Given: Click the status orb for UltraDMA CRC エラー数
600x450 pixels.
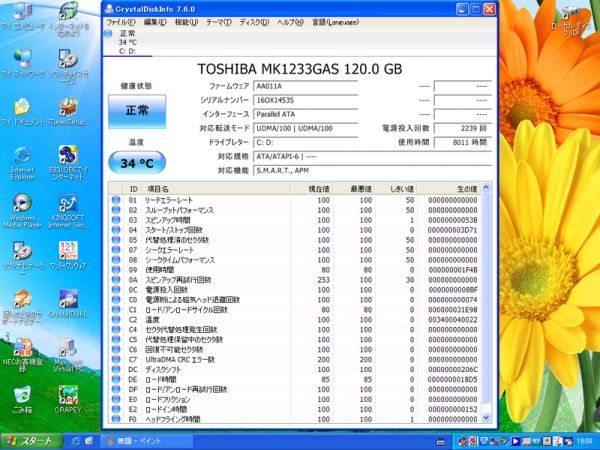Looking at the screenshot, I should (x=116, y=359).
